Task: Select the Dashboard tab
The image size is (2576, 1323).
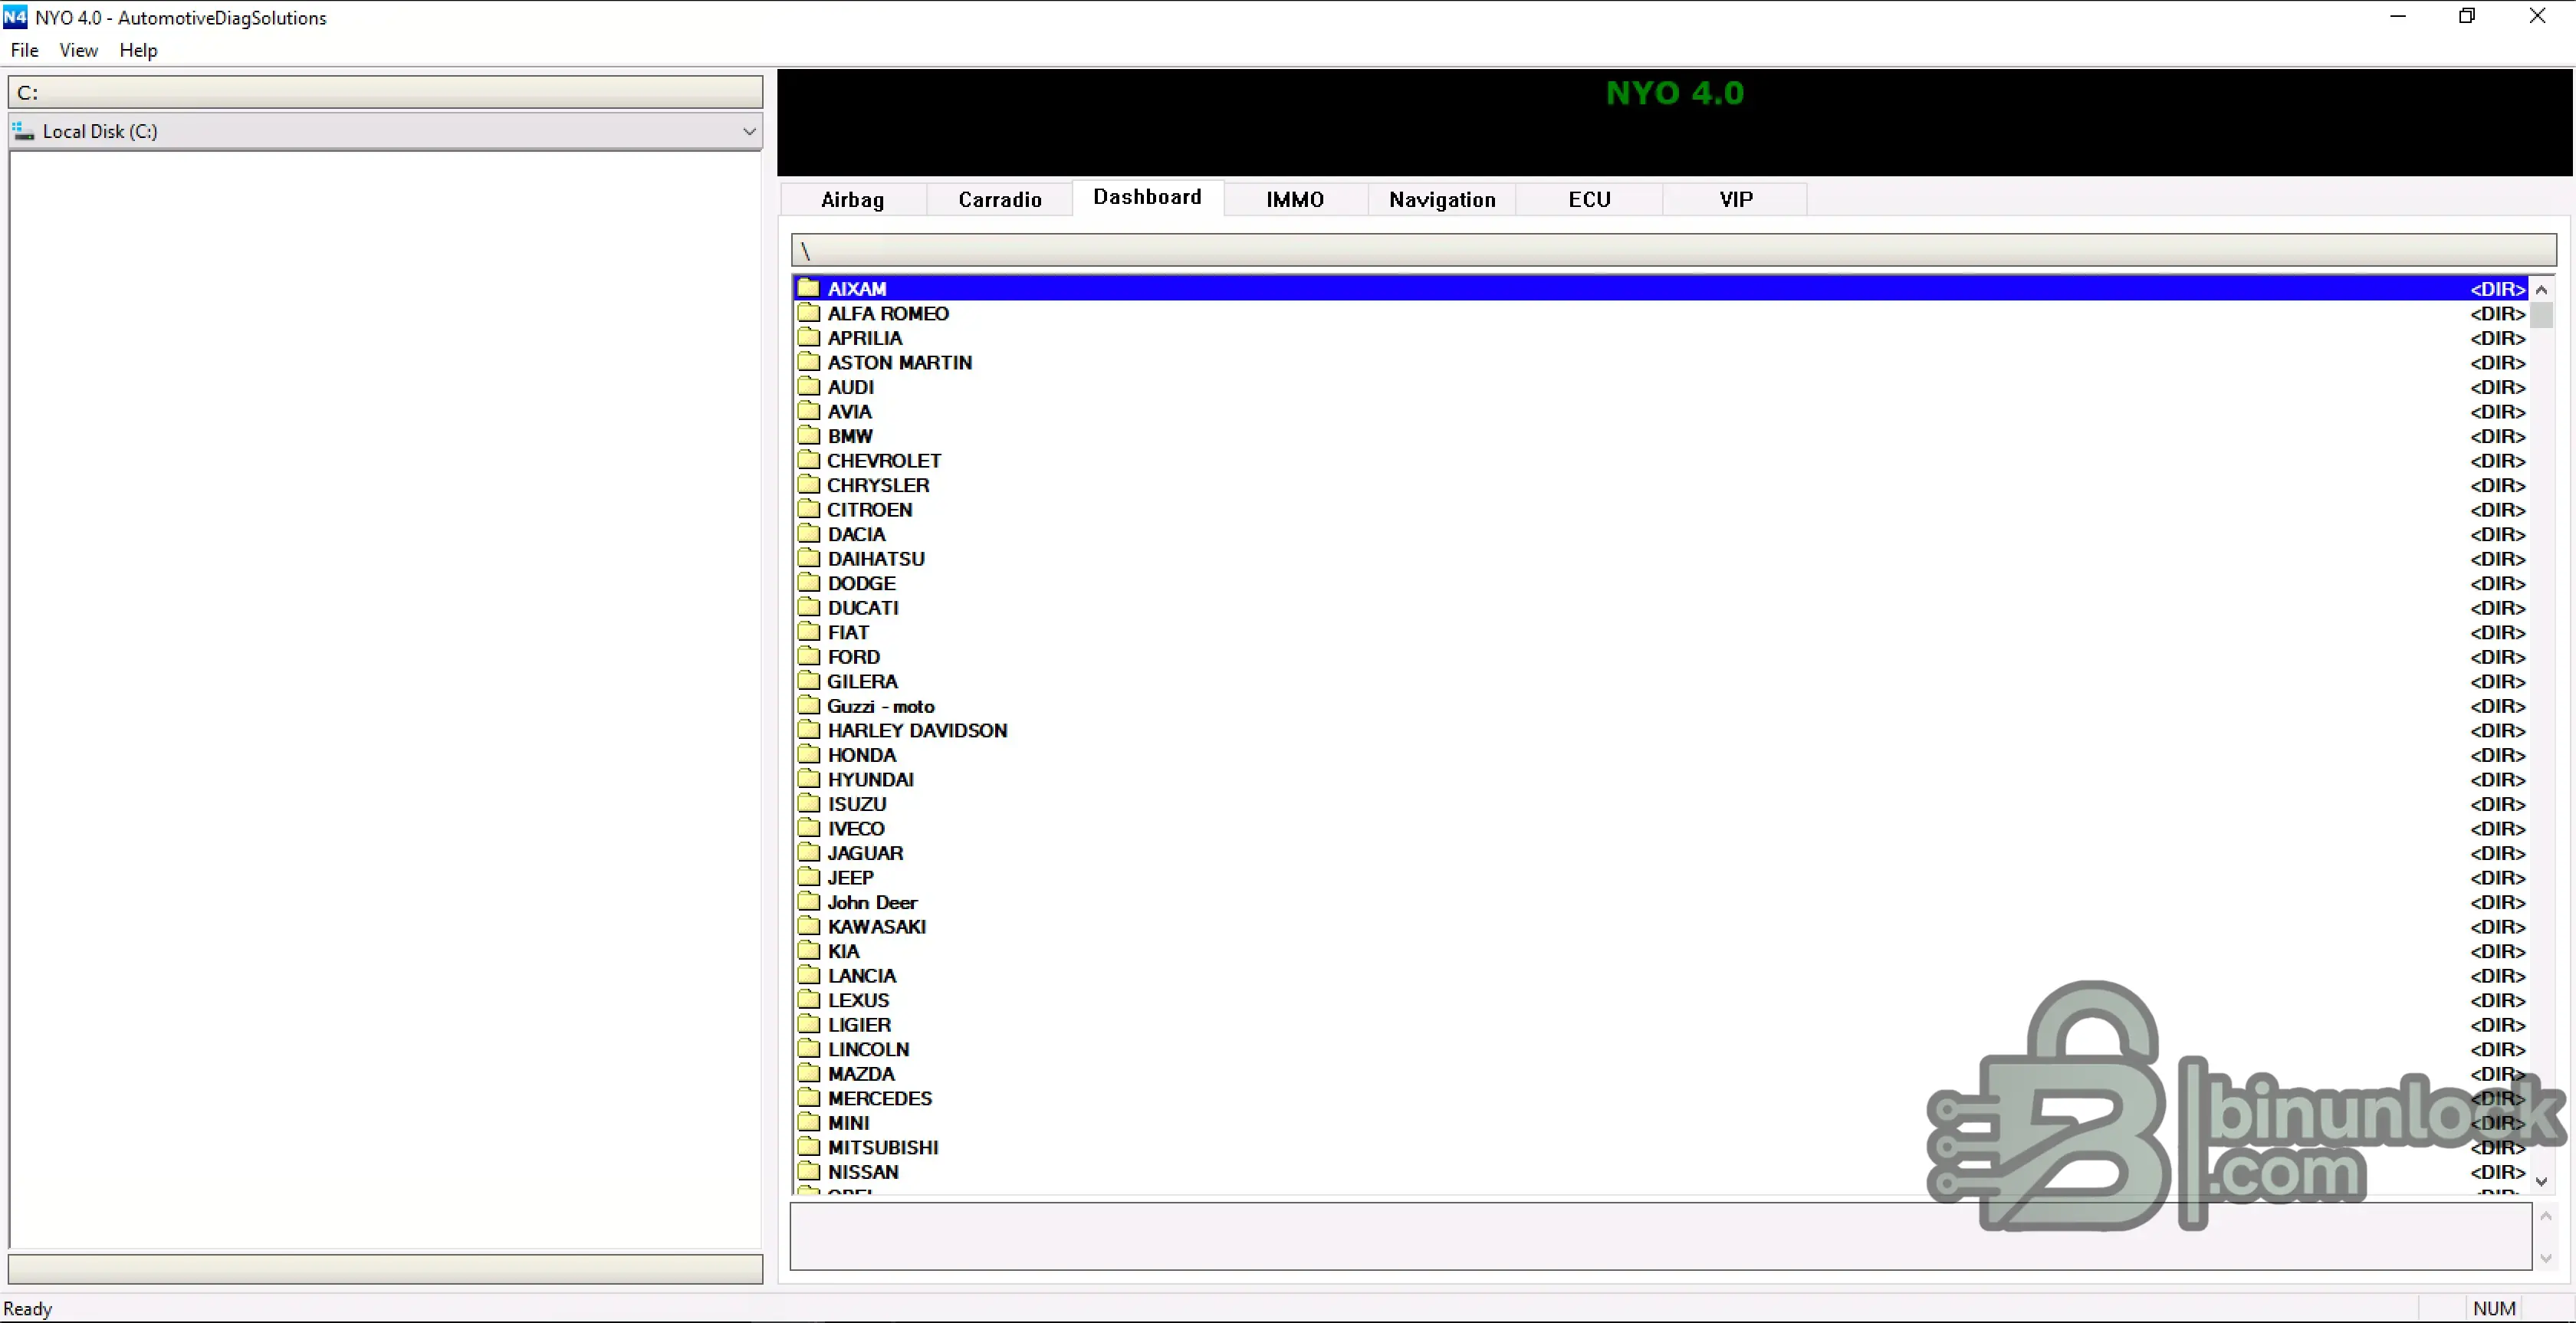Action: point(1147,197)
